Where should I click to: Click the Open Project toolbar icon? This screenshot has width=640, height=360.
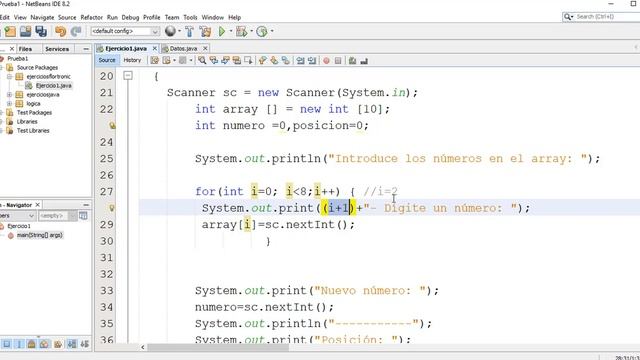[25, 31]
